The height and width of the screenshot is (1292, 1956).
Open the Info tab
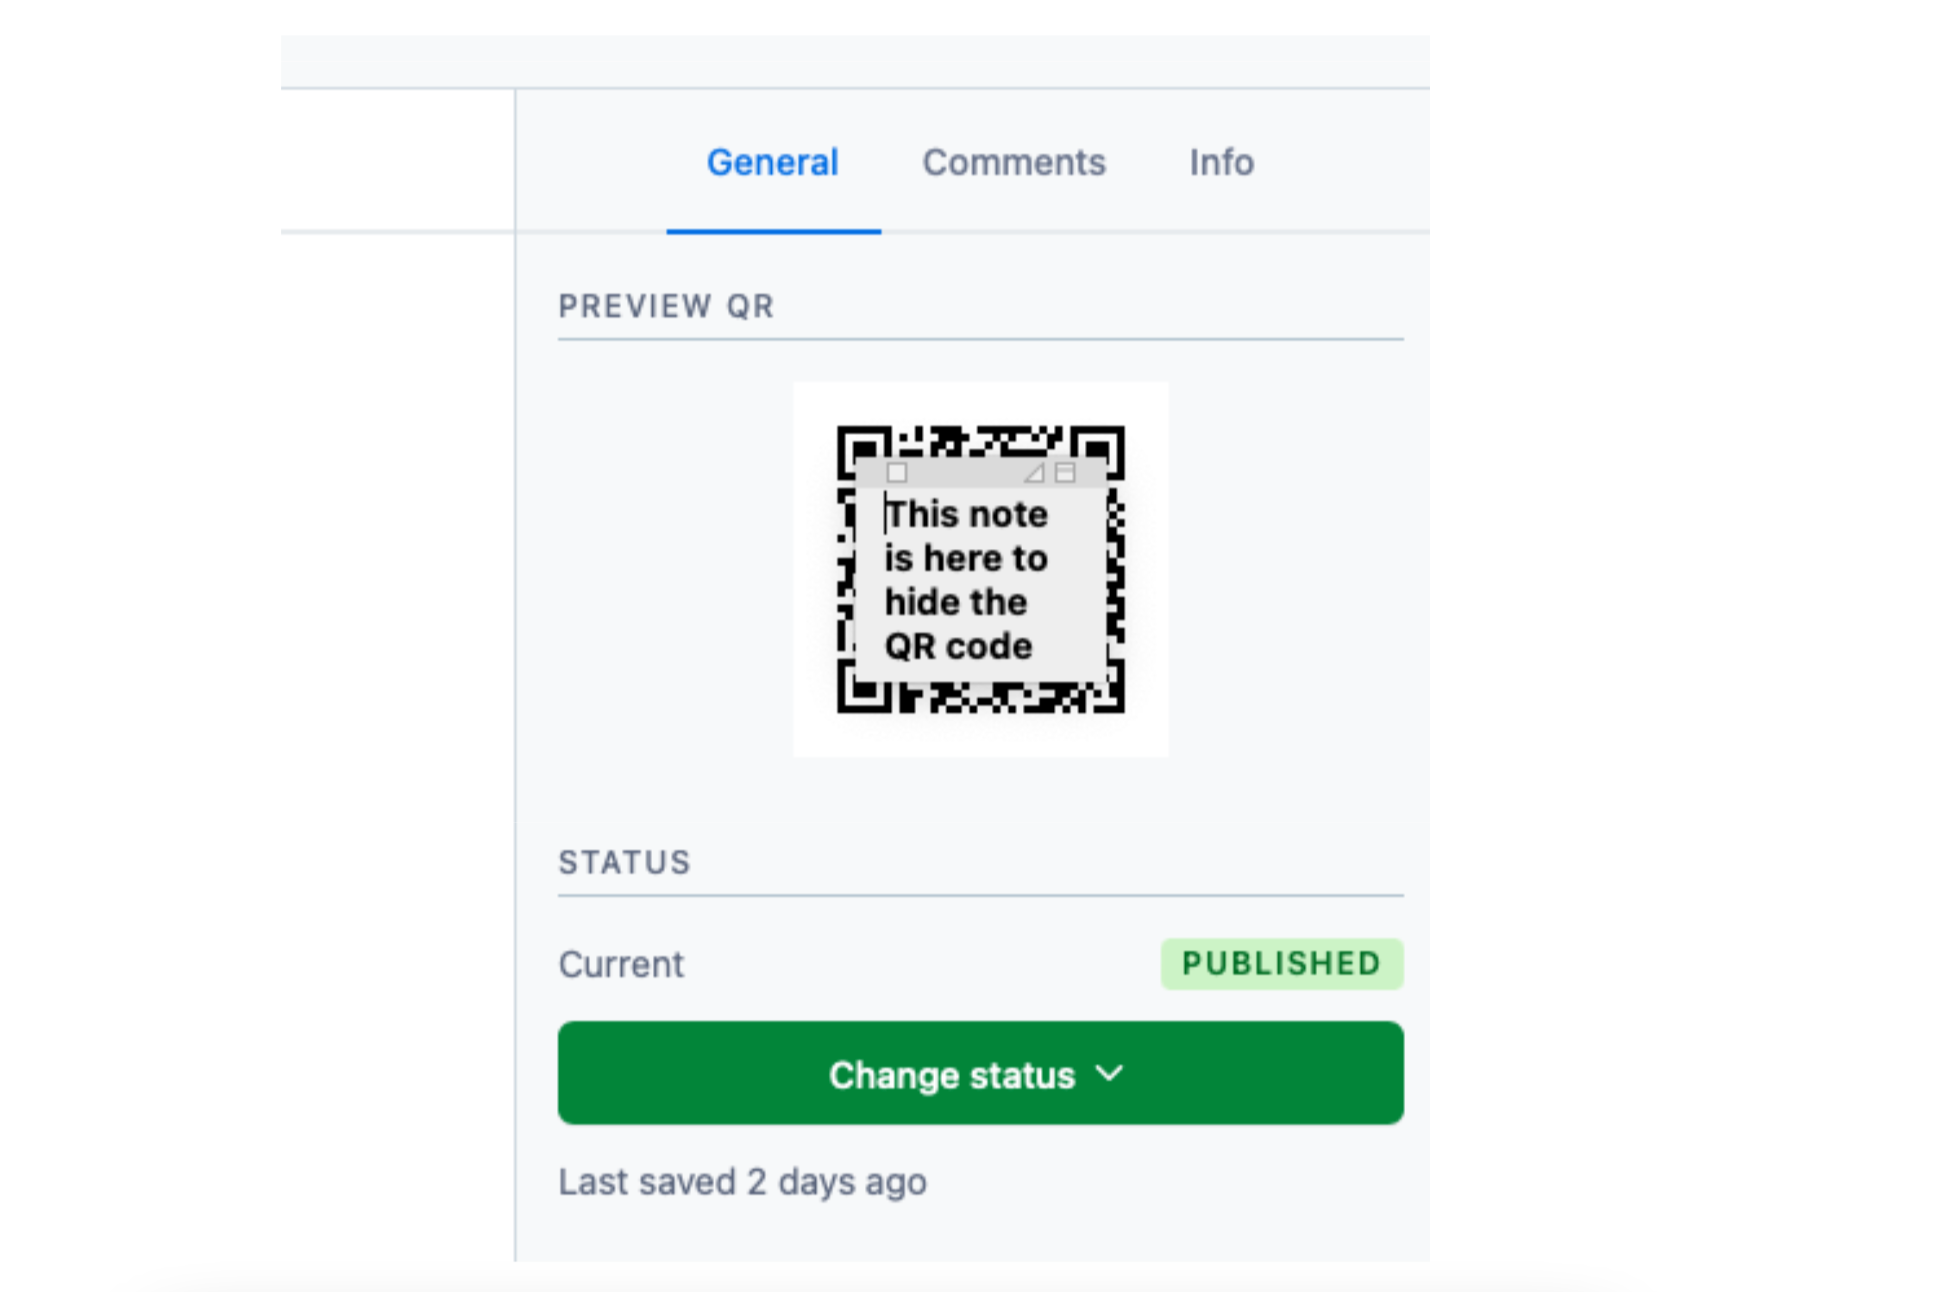[x=1221, y=162]
